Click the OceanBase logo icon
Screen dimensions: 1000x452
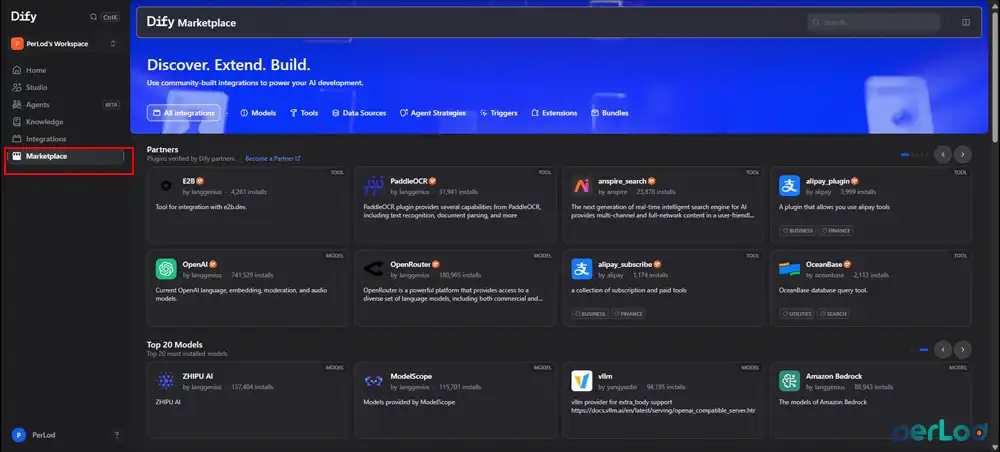click(790, 269)
